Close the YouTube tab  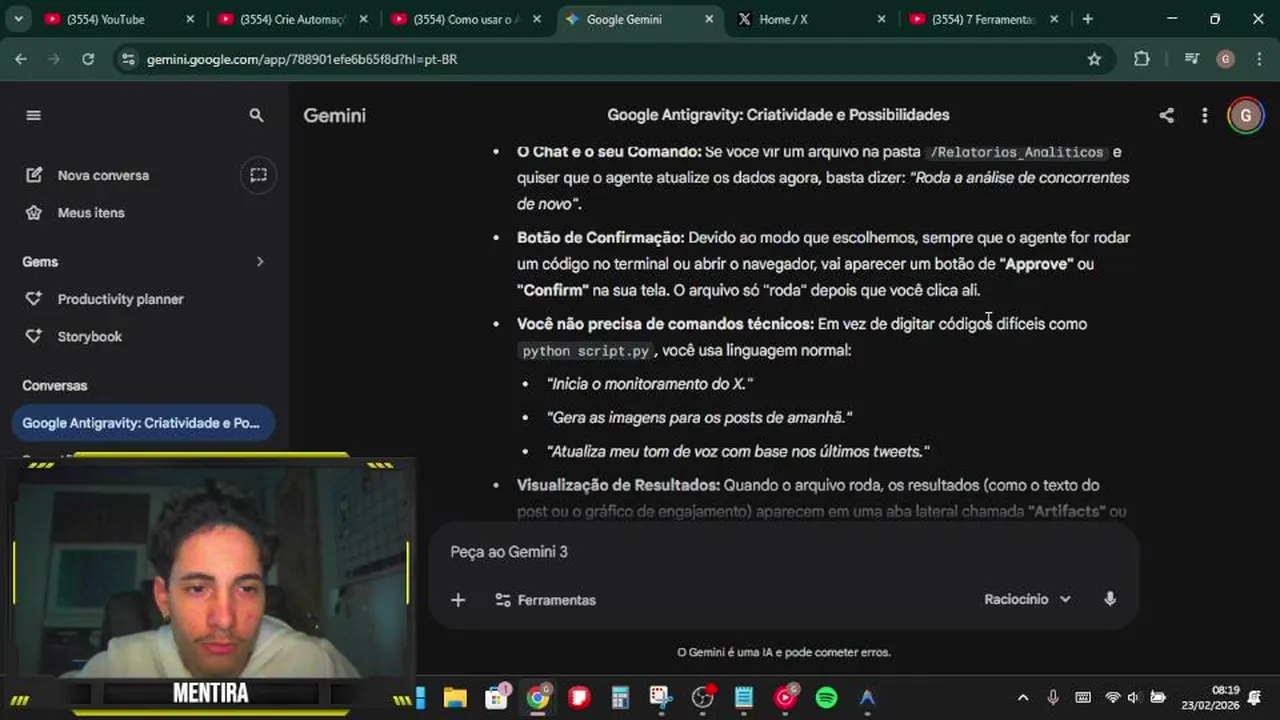tap(189, 19)
